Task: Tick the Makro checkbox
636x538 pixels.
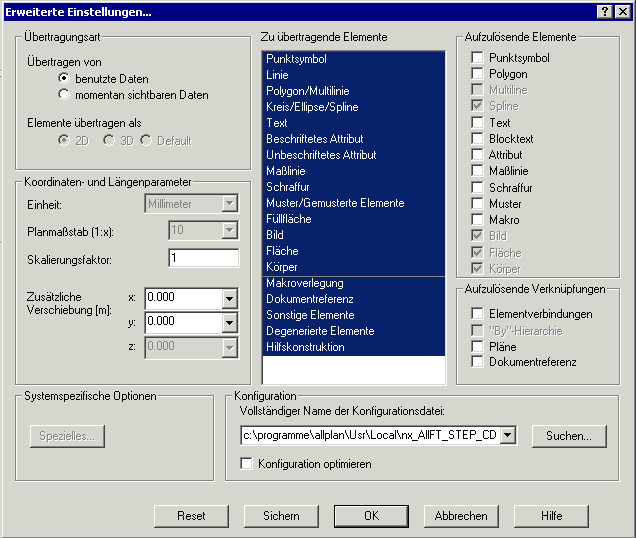Action: [x=477, y=220]
